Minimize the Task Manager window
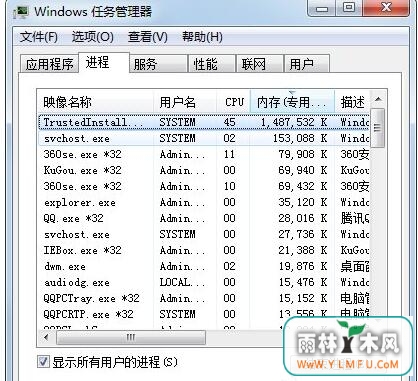The height and width of the screenshot is (381, 418). [x=321, y=8]
